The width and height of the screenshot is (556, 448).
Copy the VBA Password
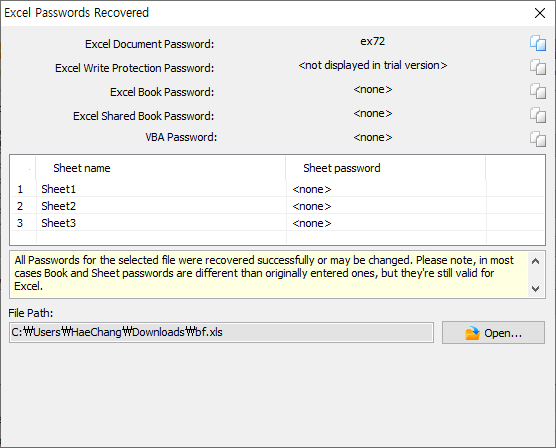tap(538, 139)
